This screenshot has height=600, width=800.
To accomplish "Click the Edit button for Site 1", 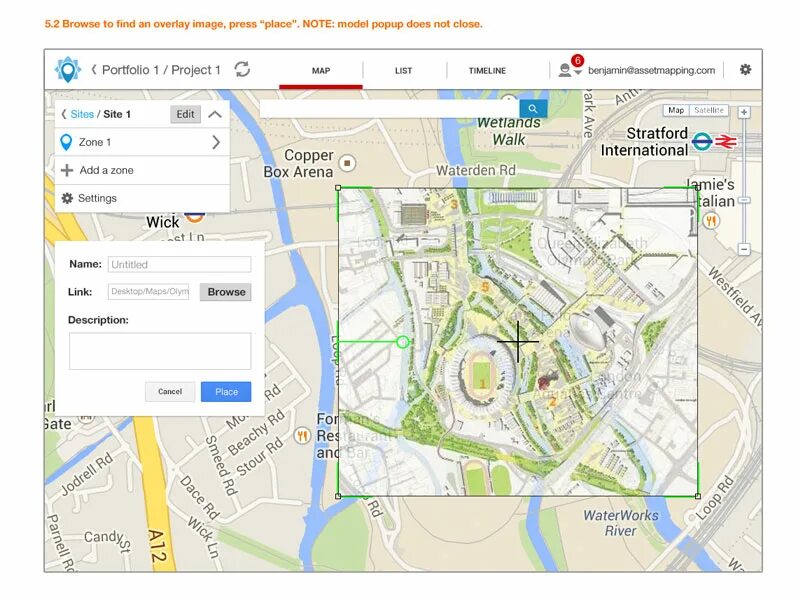I will (185, 114).
